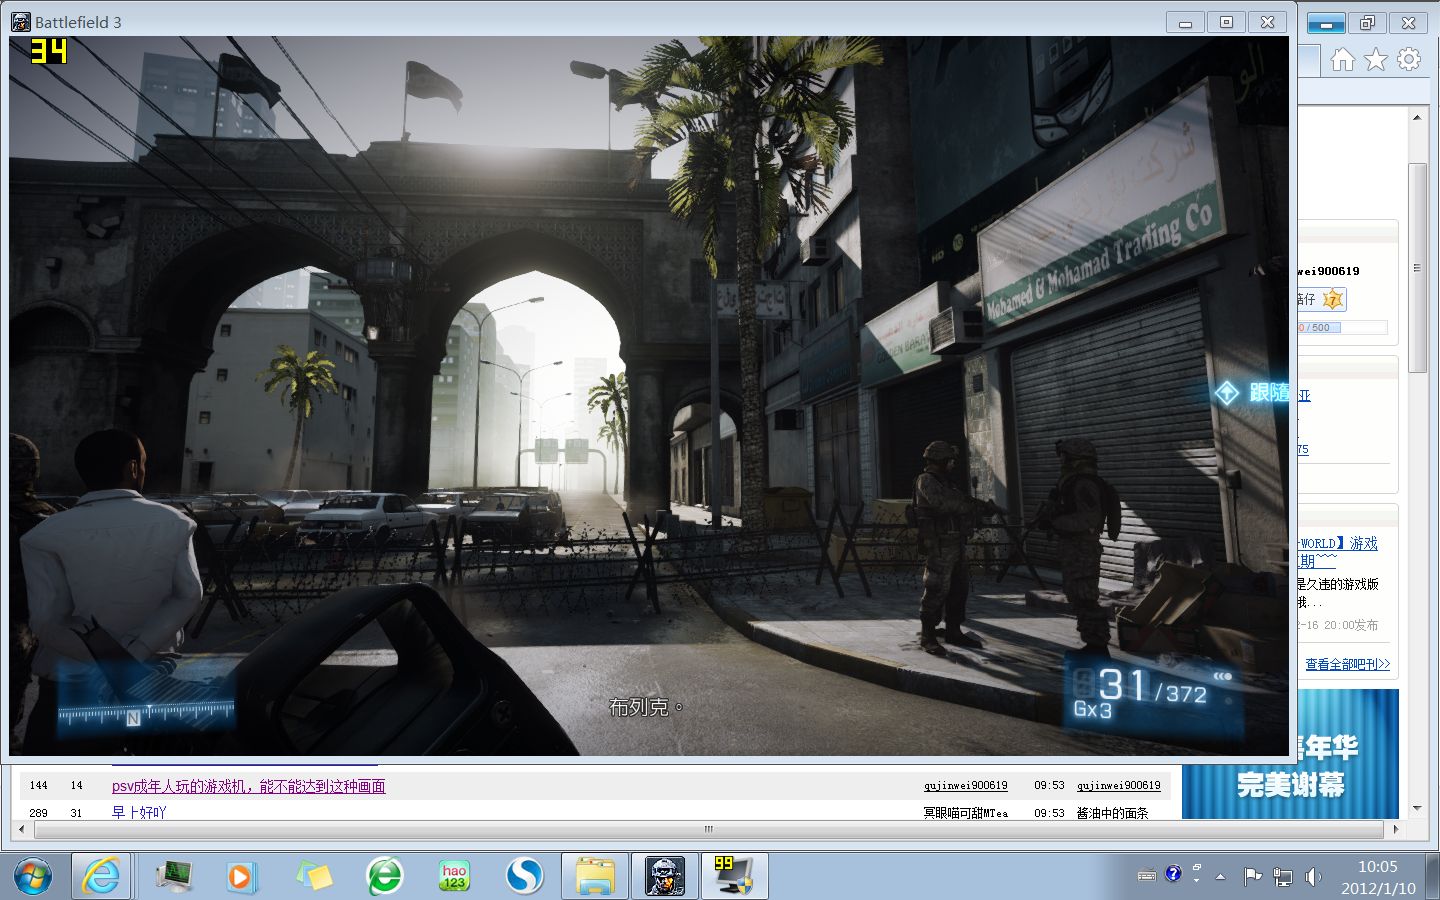Open the browser Tools gear icon

click(1409, 60)
